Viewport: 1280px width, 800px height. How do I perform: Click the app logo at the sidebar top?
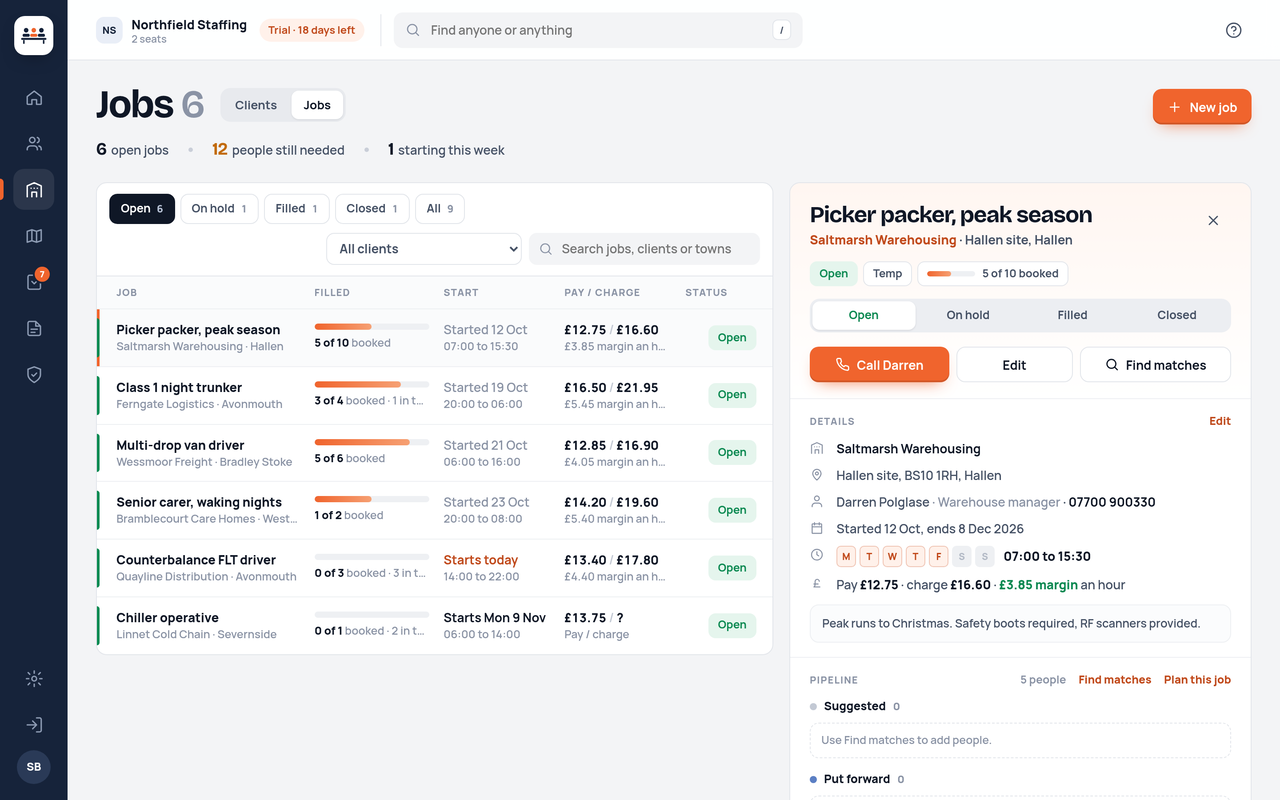pos(34,36)
